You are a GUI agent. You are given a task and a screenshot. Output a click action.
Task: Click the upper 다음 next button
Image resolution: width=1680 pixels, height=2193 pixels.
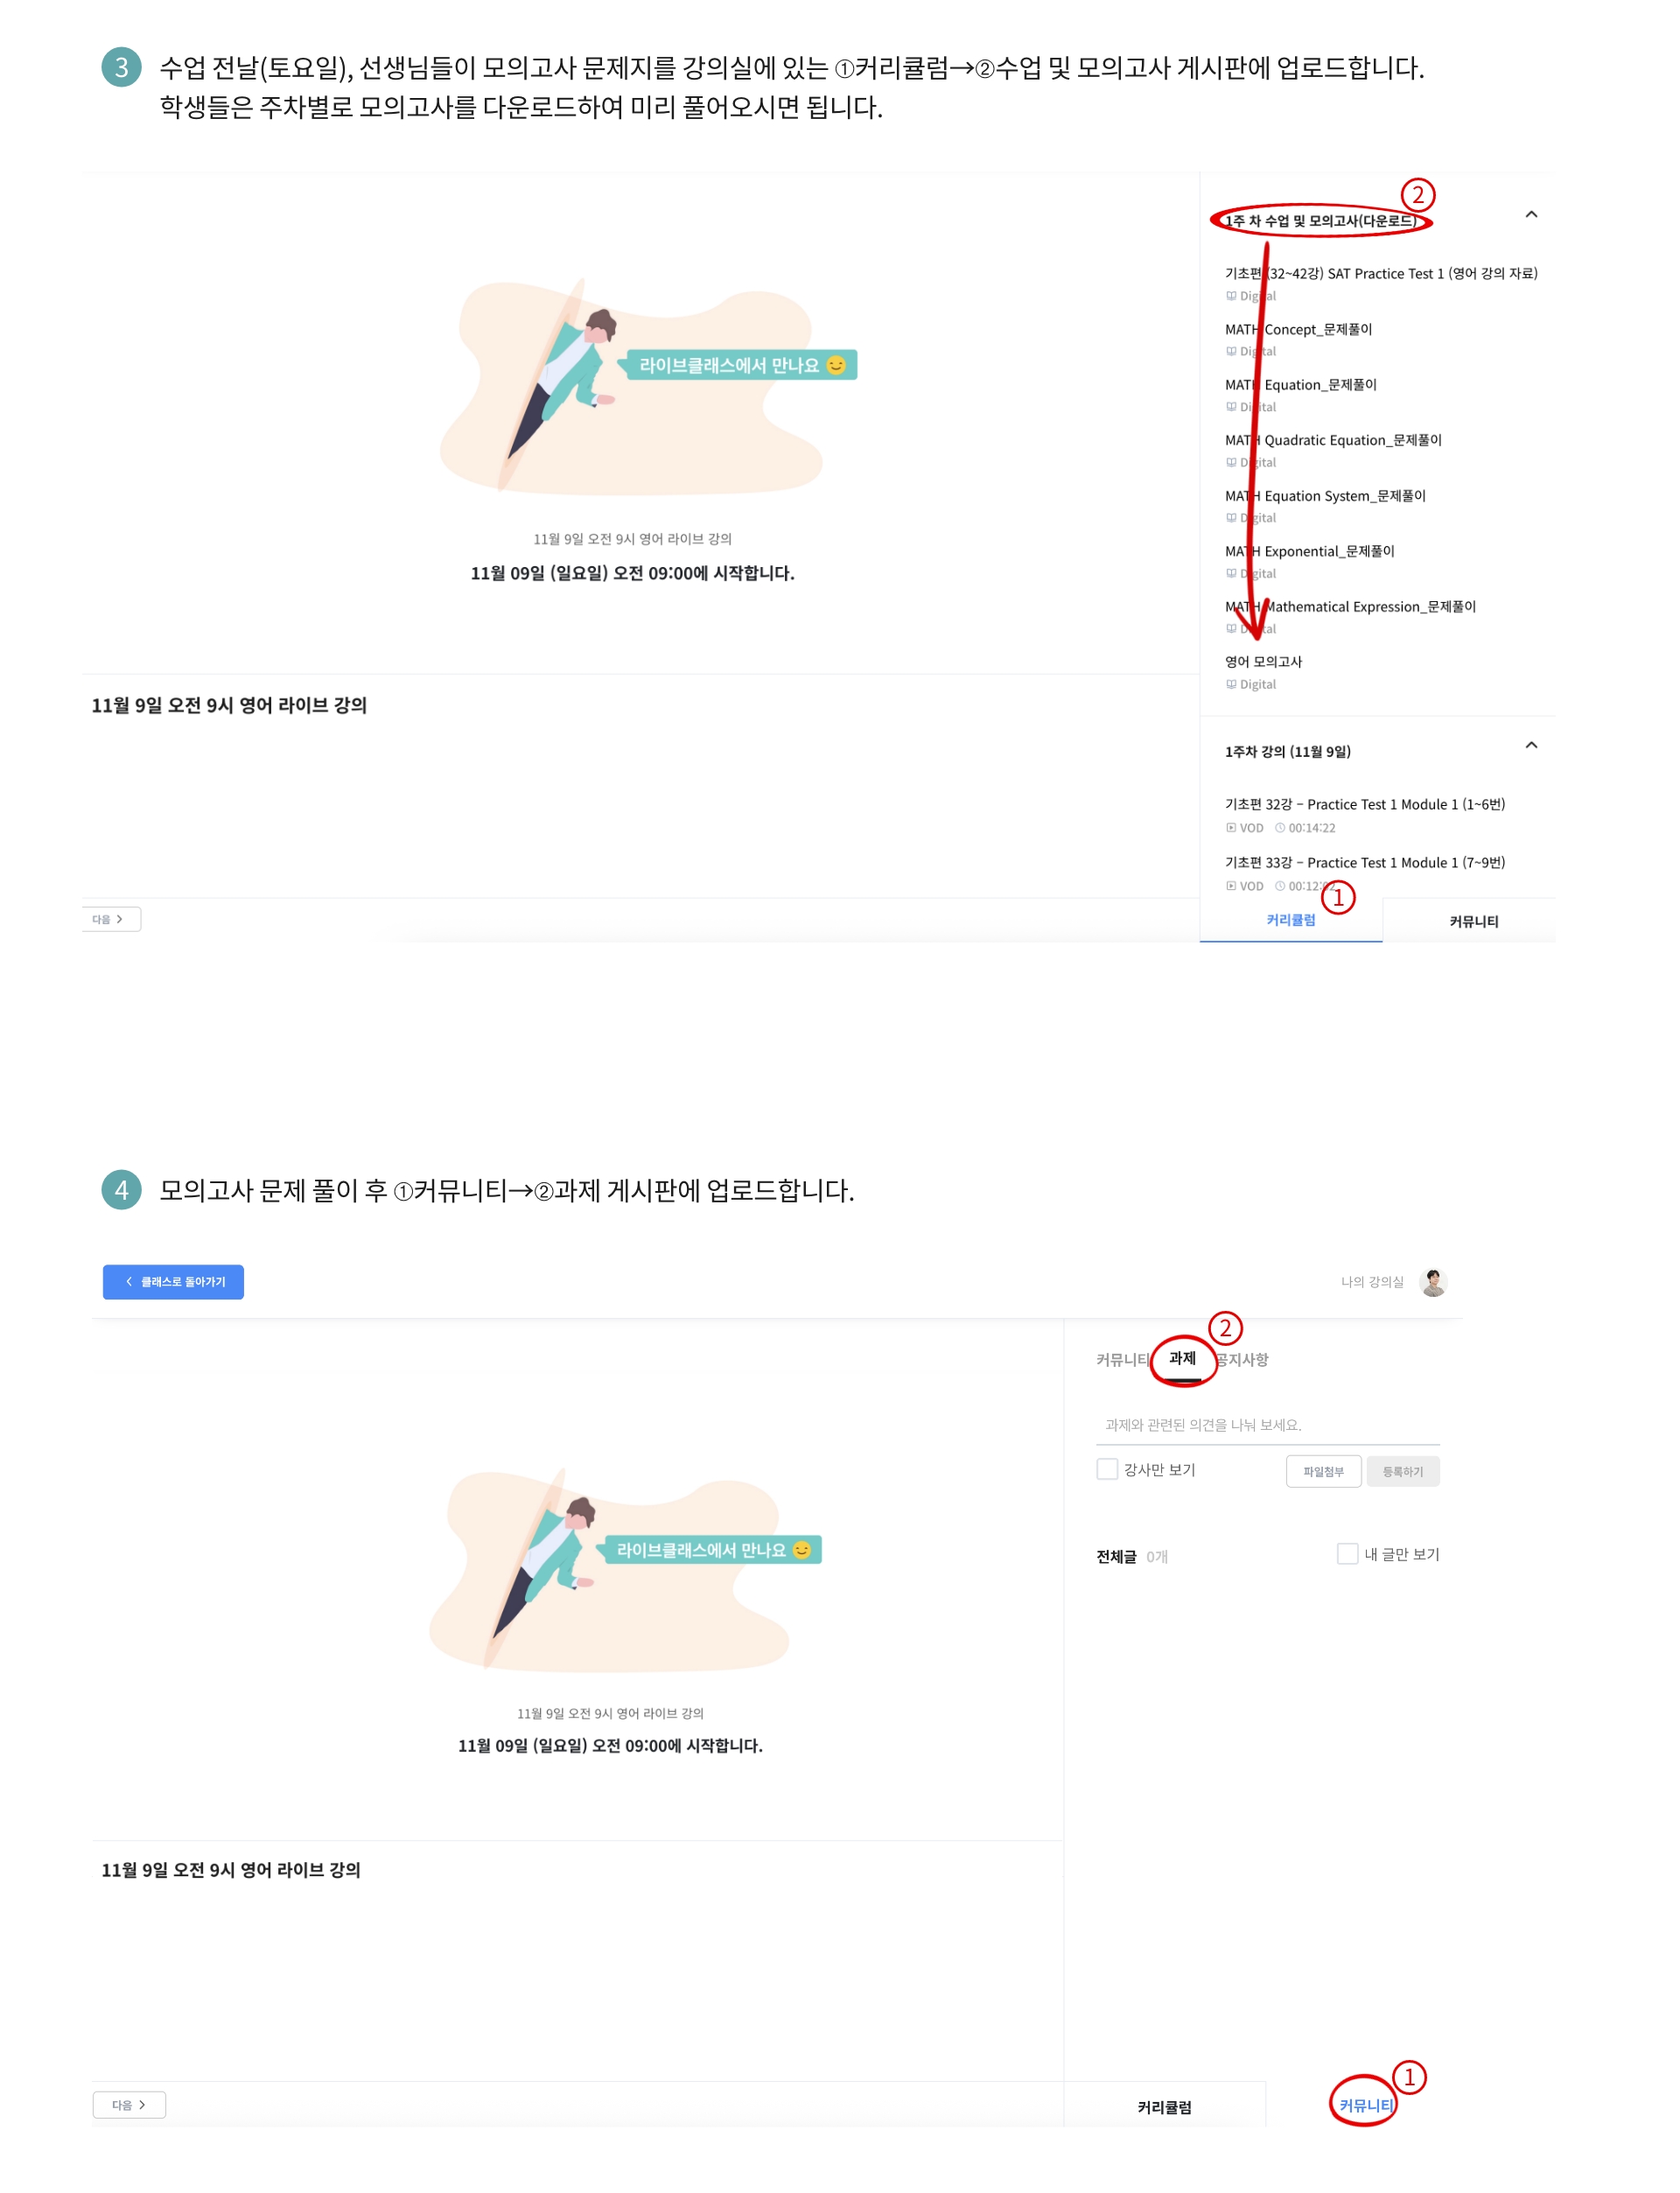tap(110, 919)
